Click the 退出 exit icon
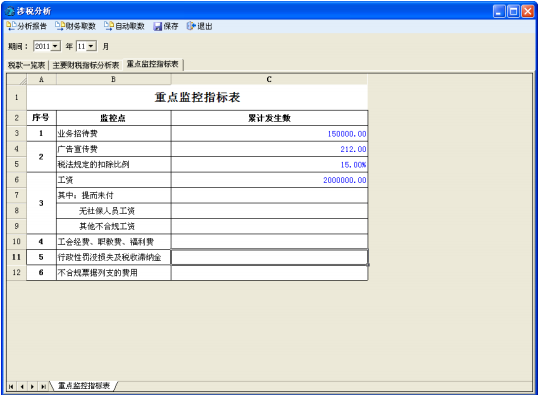The height and width of the screenshot is (395, 538). 191,26
